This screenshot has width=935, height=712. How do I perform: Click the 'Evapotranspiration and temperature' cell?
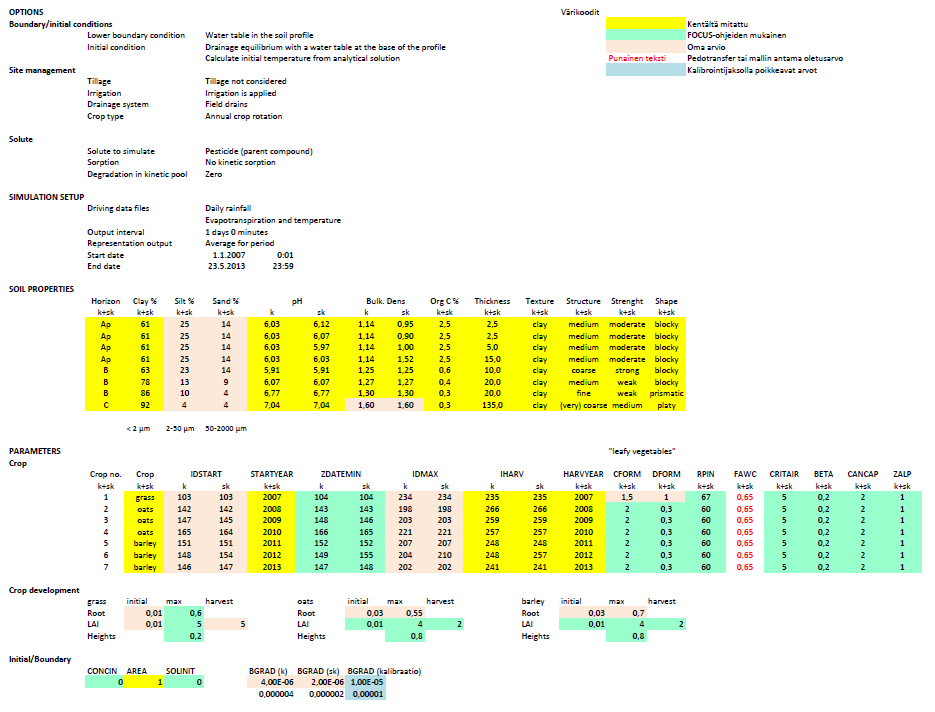(x=273, y=220)
